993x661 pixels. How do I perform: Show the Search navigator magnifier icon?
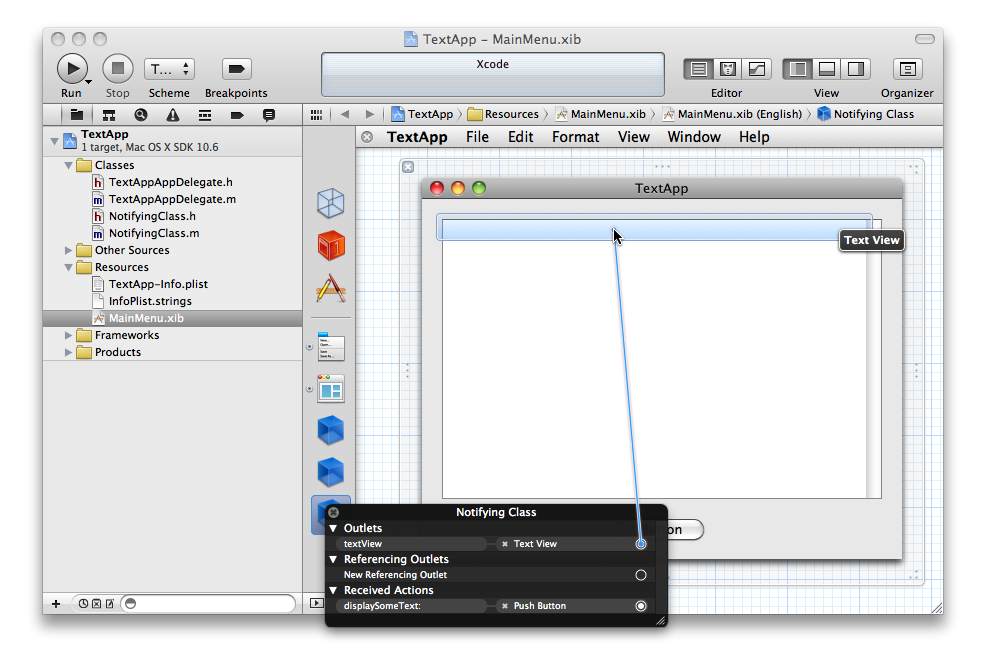tap(141, 115)
